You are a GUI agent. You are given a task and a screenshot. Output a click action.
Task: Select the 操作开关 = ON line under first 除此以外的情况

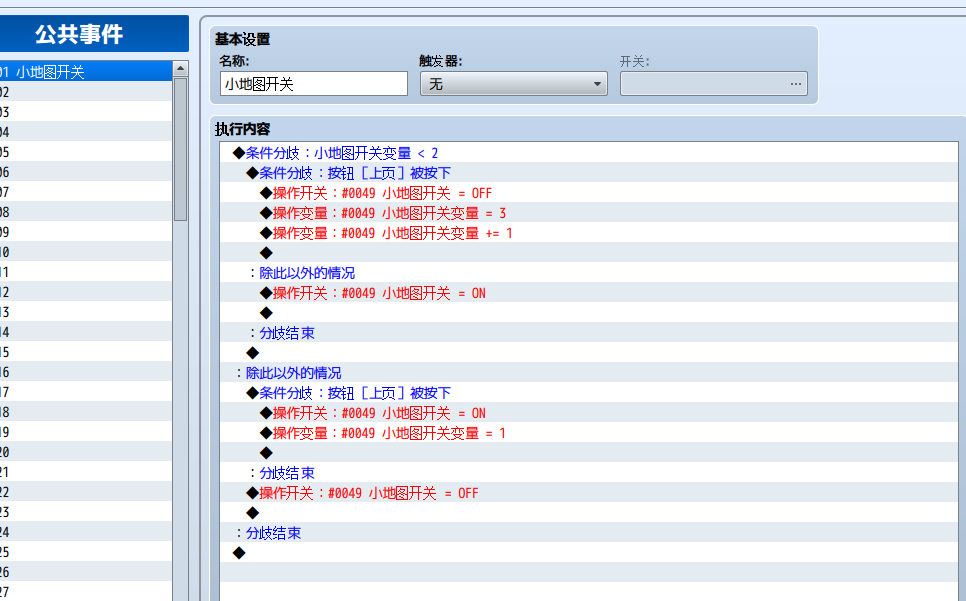click(x=588, y=293)
